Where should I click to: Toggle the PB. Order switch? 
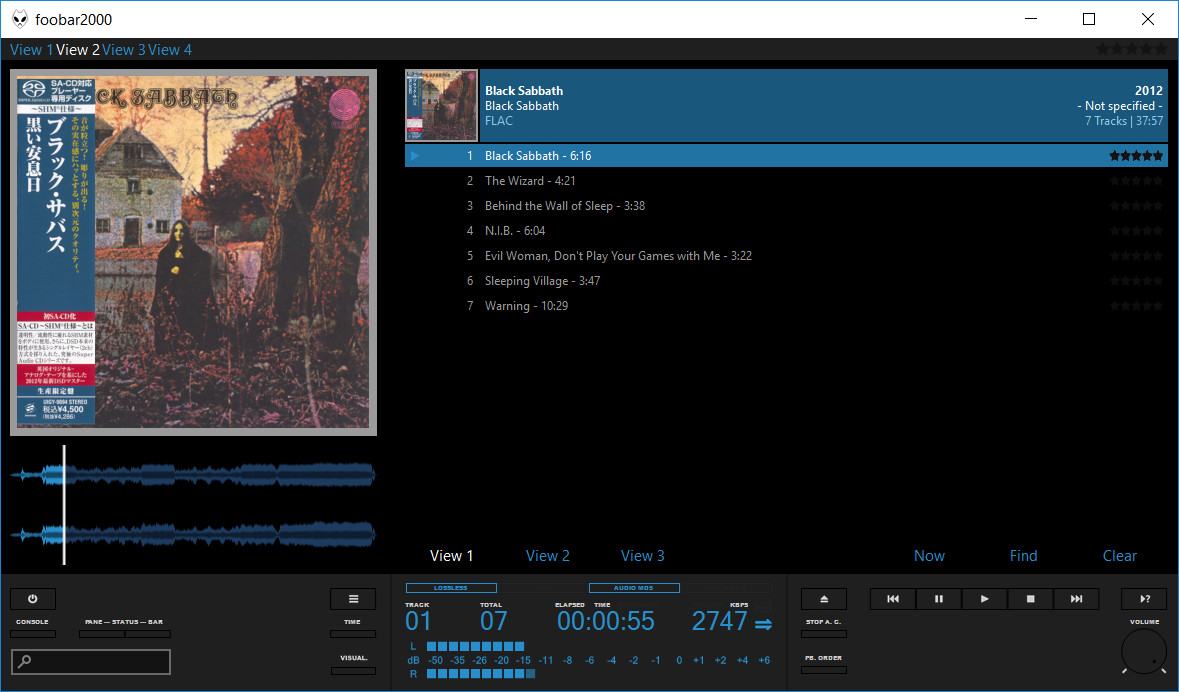(823, 670)
